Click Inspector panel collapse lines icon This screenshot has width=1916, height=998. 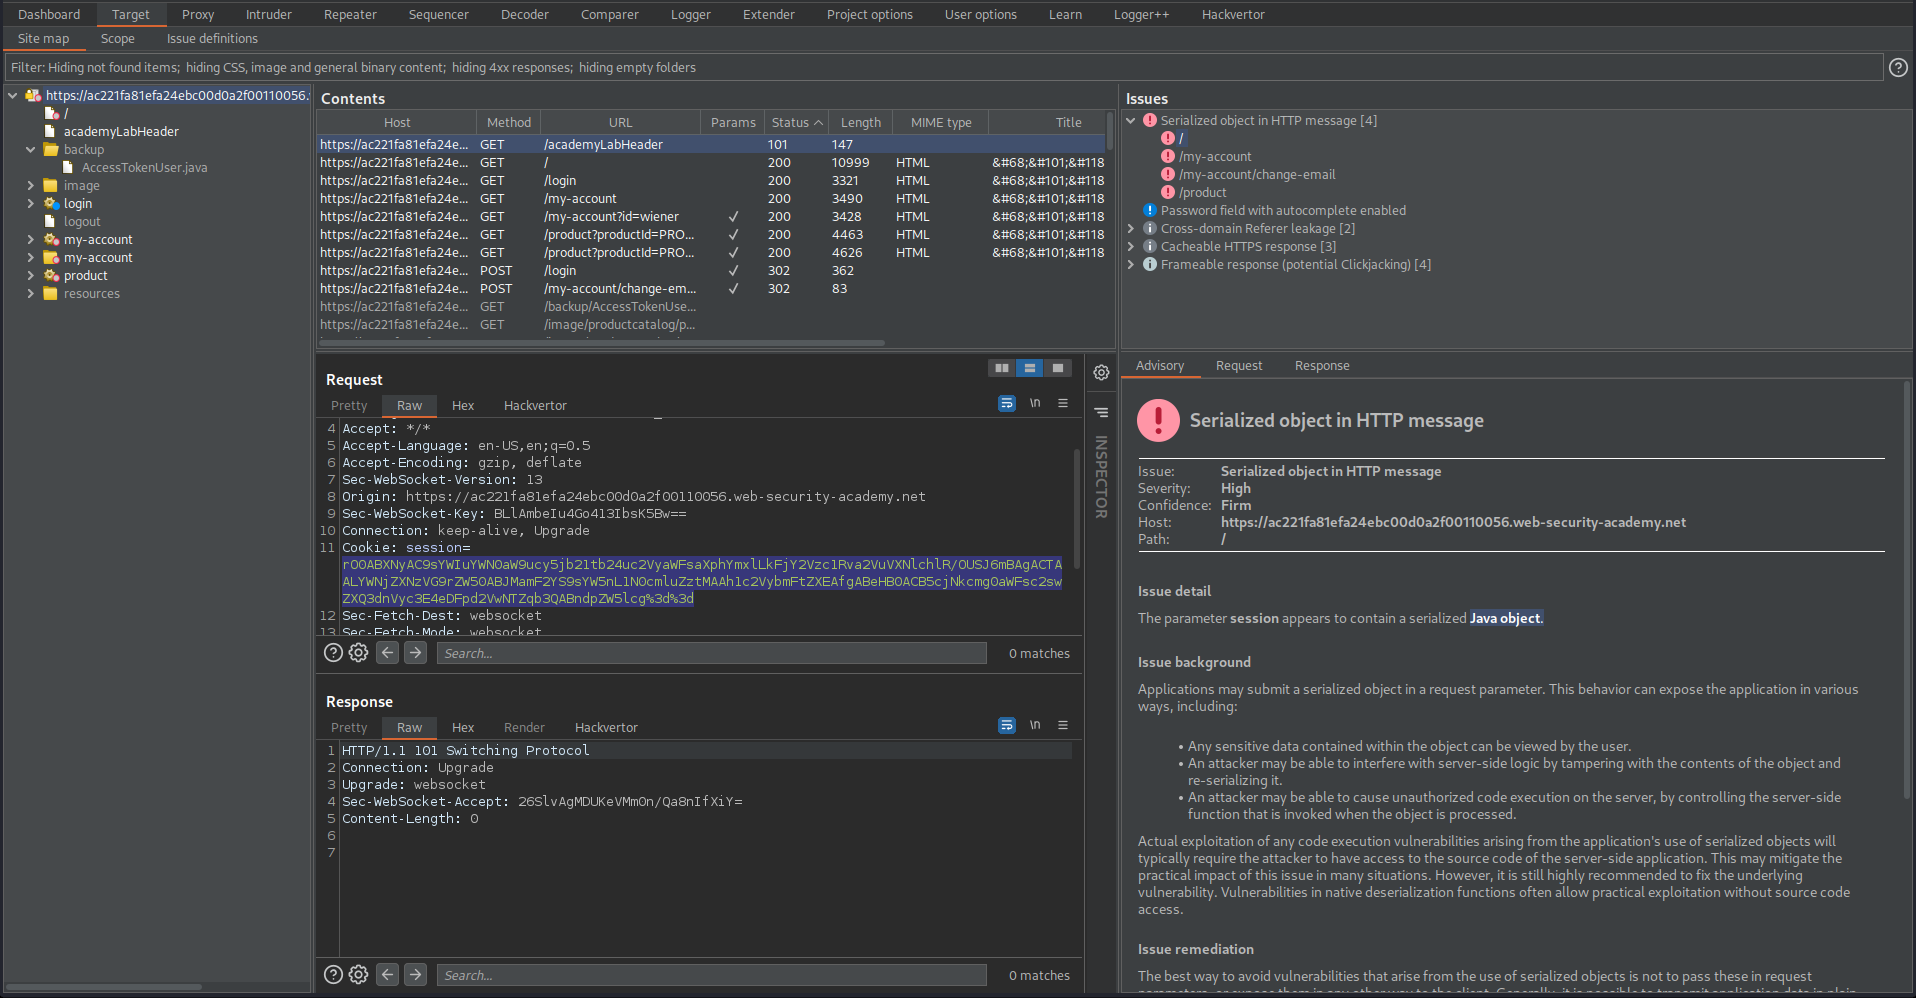pos(1101,412)
